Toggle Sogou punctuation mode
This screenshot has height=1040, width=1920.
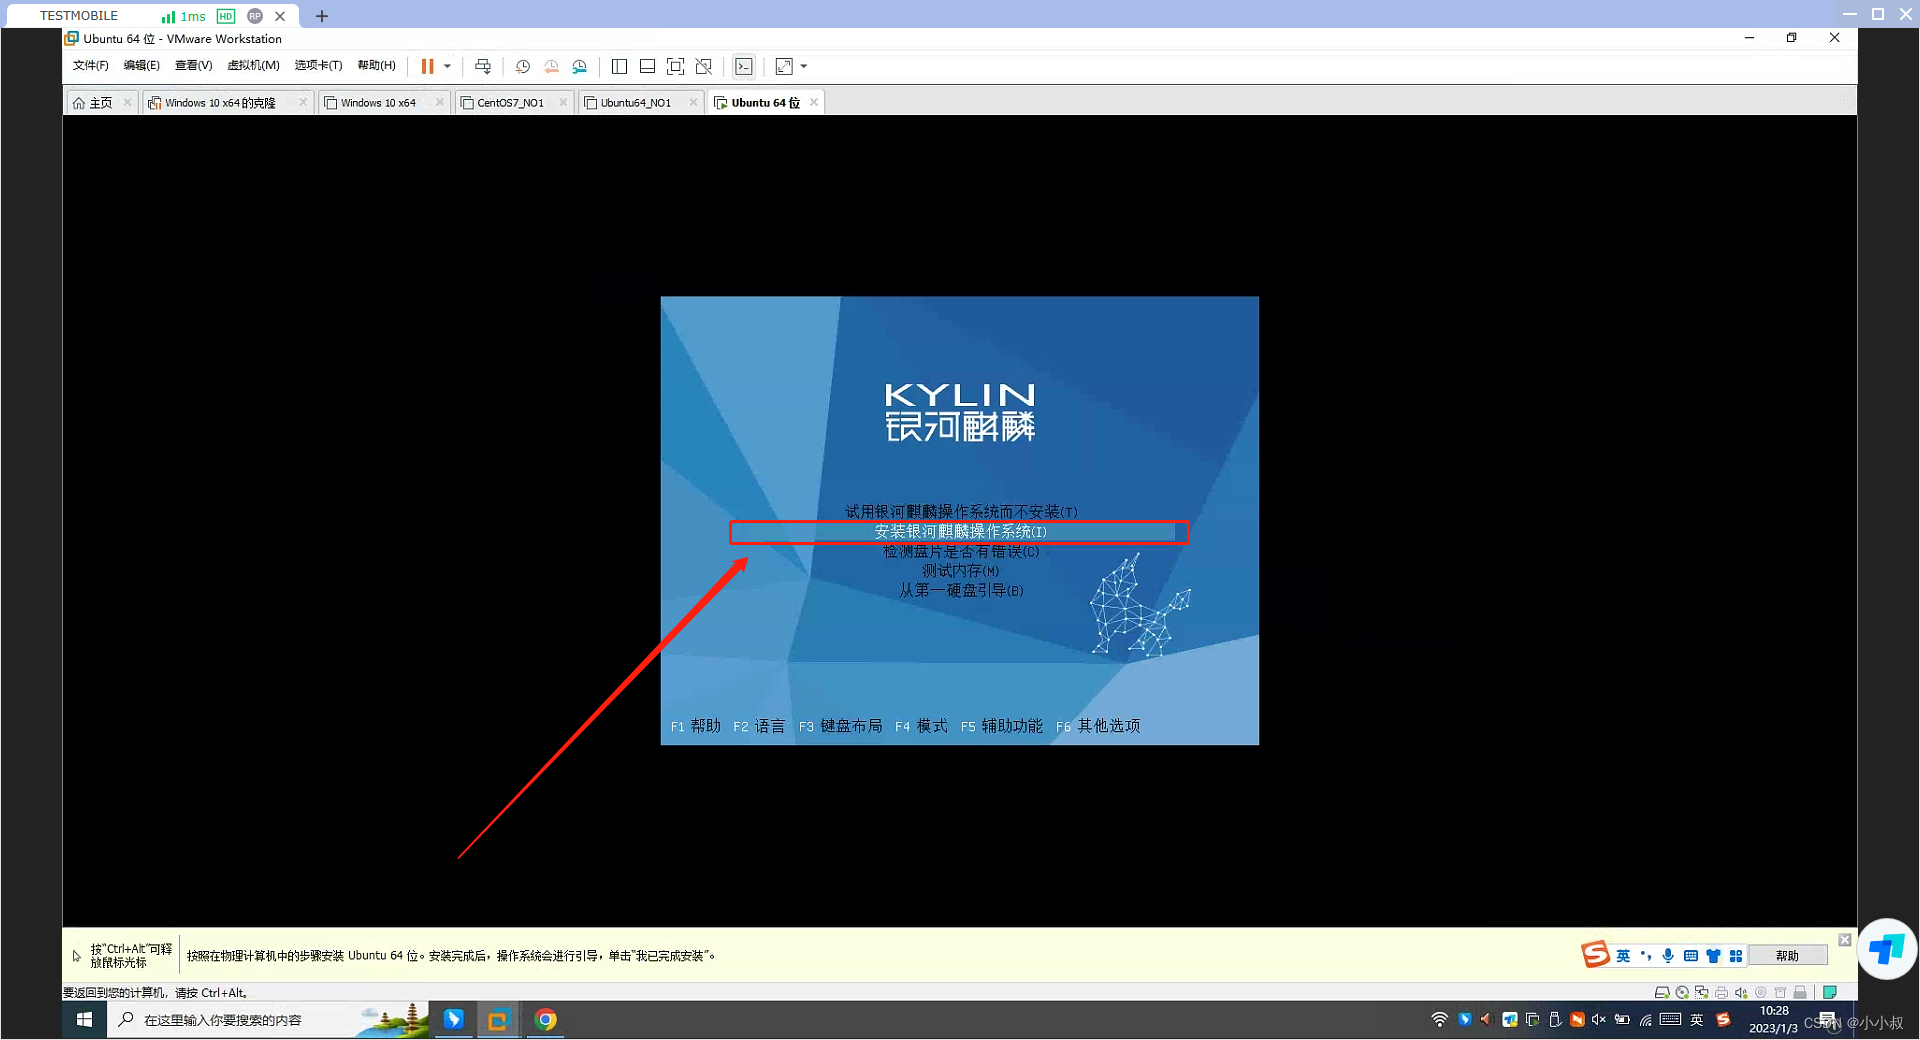coord(1646,956)
